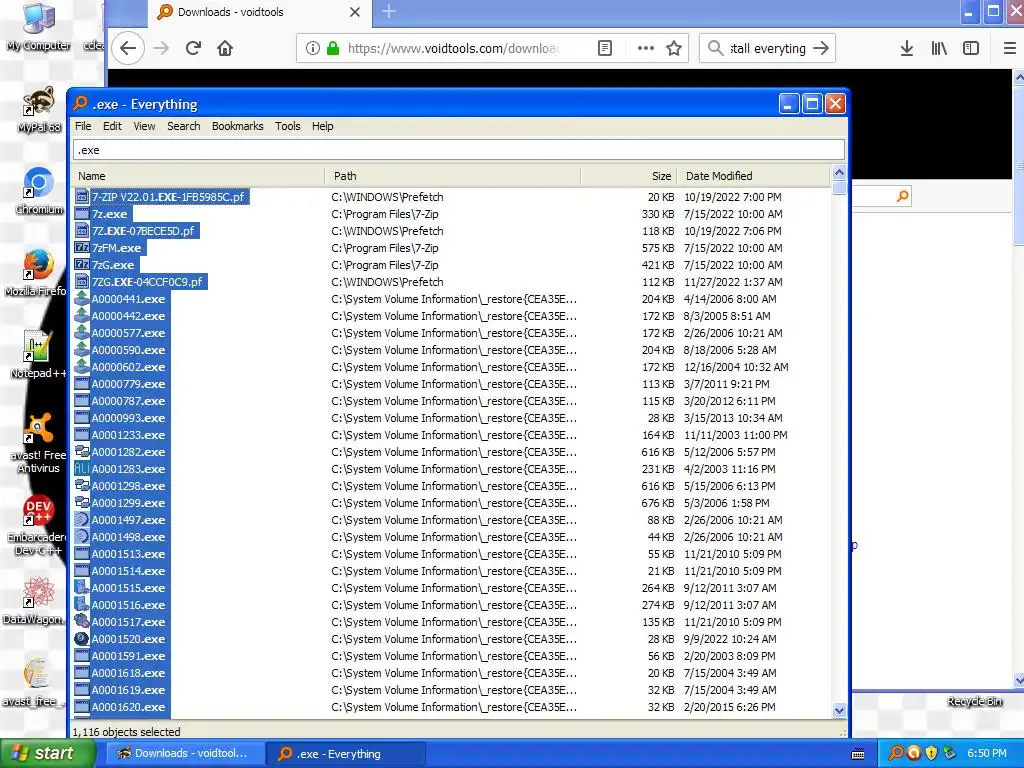Screen dimensions: 1024x768
Task: Click 676 KB size cell
Action: 658,503
